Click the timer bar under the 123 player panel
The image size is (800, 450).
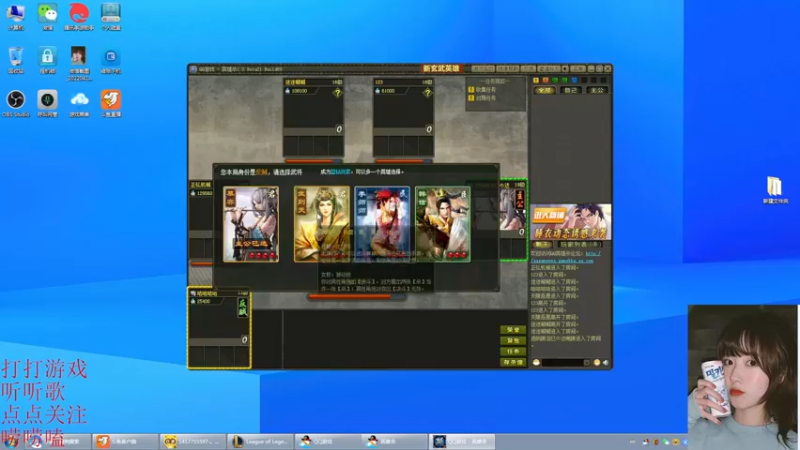coord(403,161)
